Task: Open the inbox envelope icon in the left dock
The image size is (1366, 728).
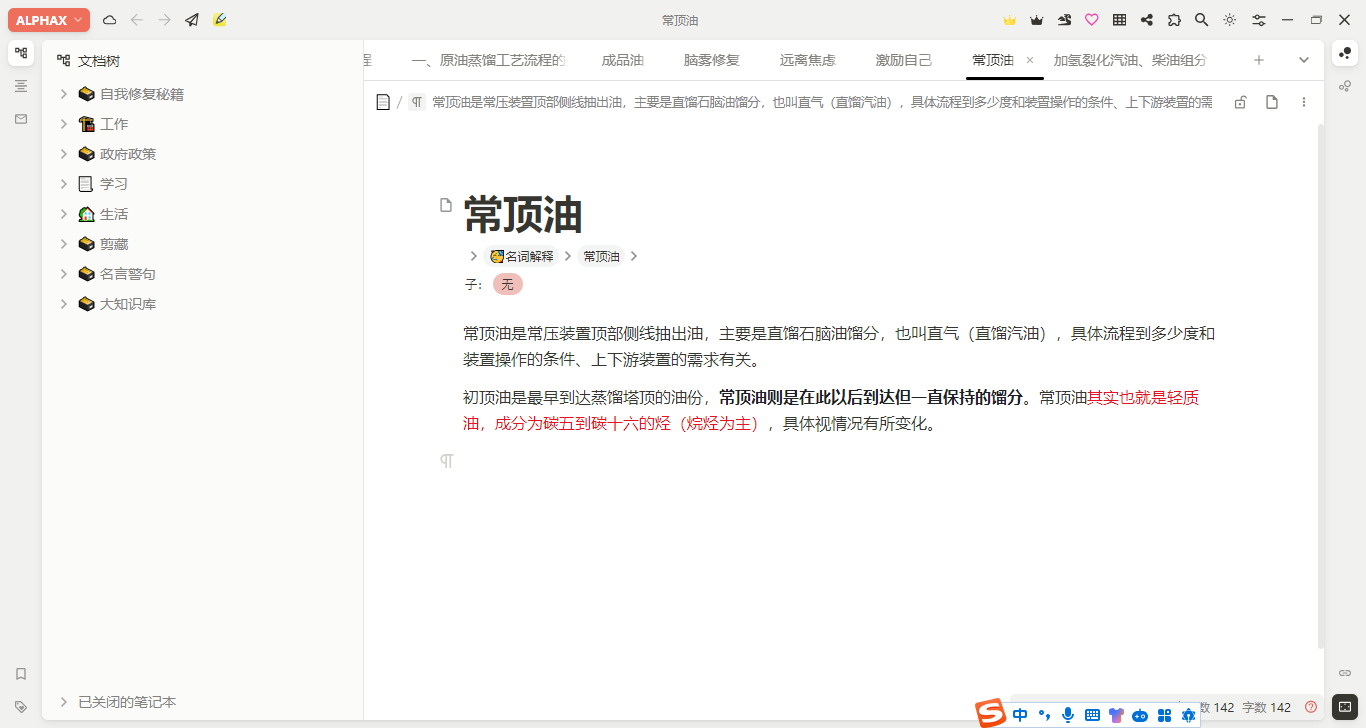Action: point(21,119)
